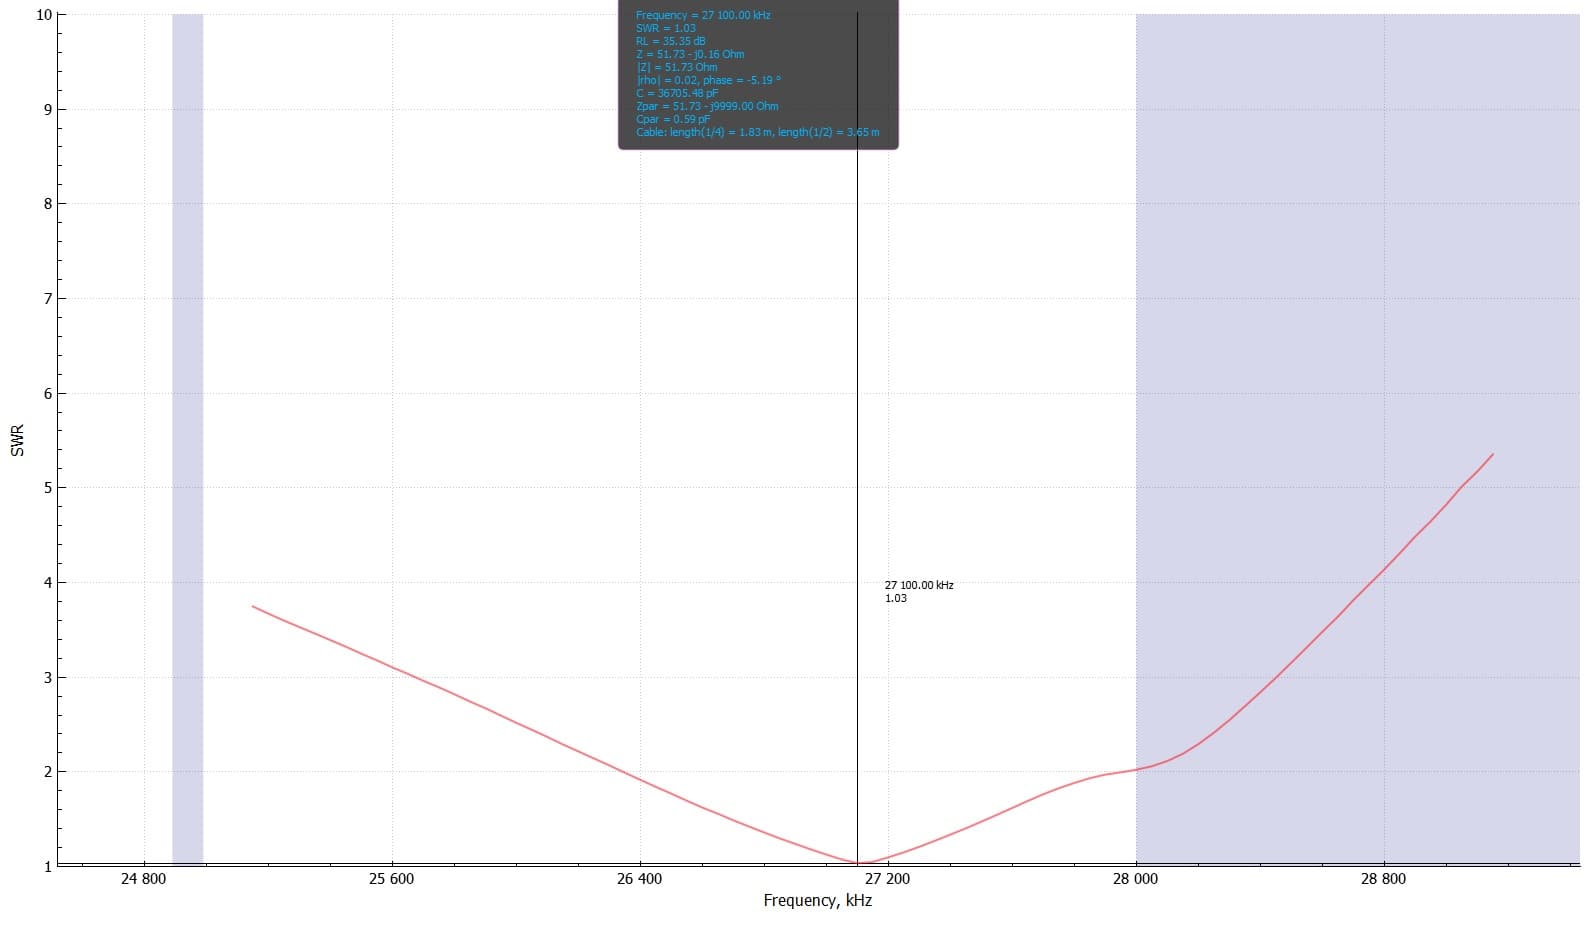This screenshot has width=1592, height=927.
Task: Select the 'Cable: length(1/4)' tooltip line
Action: pos(758,132)
